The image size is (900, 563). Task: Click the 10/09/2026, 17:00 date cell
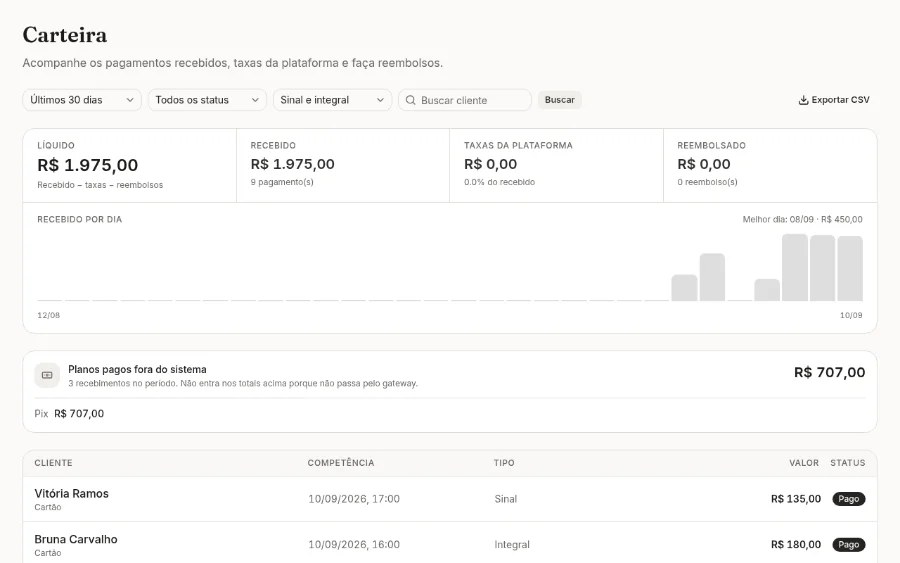(354, 499)
